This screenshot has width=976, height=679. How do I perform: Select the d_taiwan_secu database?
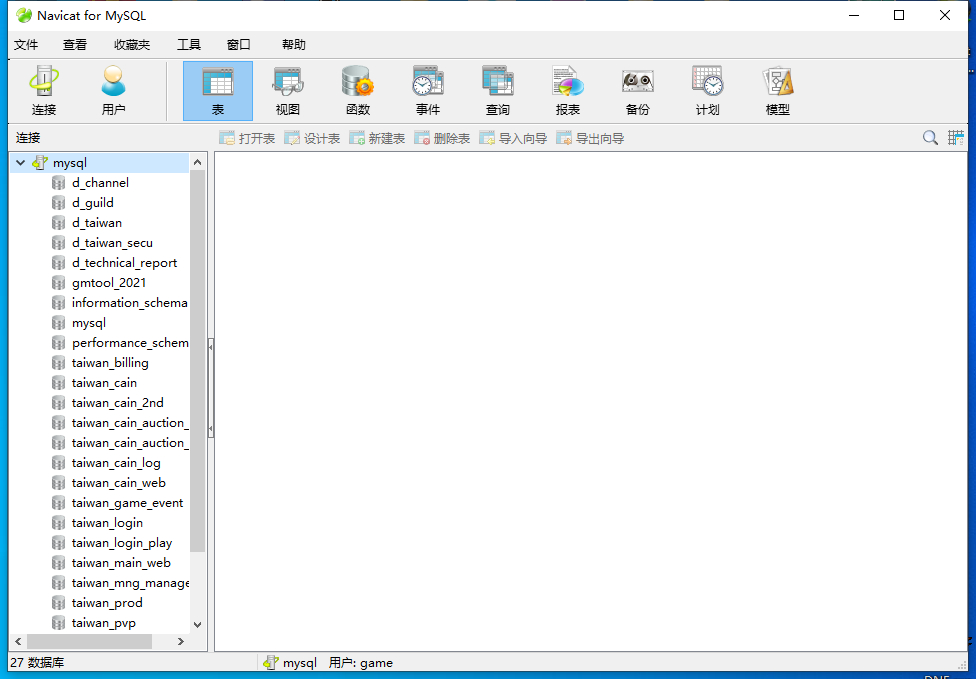click(112, 243)
